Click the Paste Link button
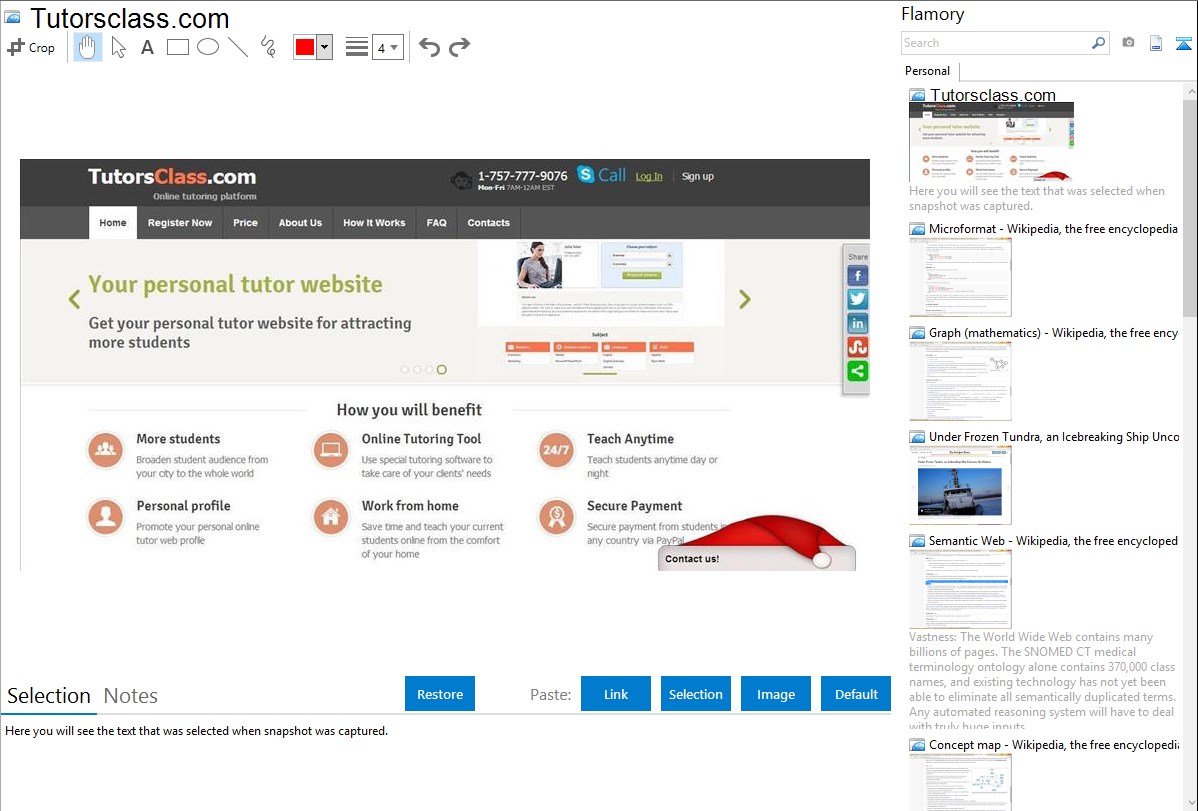Viewport: 1198px width, 811px height. click(616, 694)
